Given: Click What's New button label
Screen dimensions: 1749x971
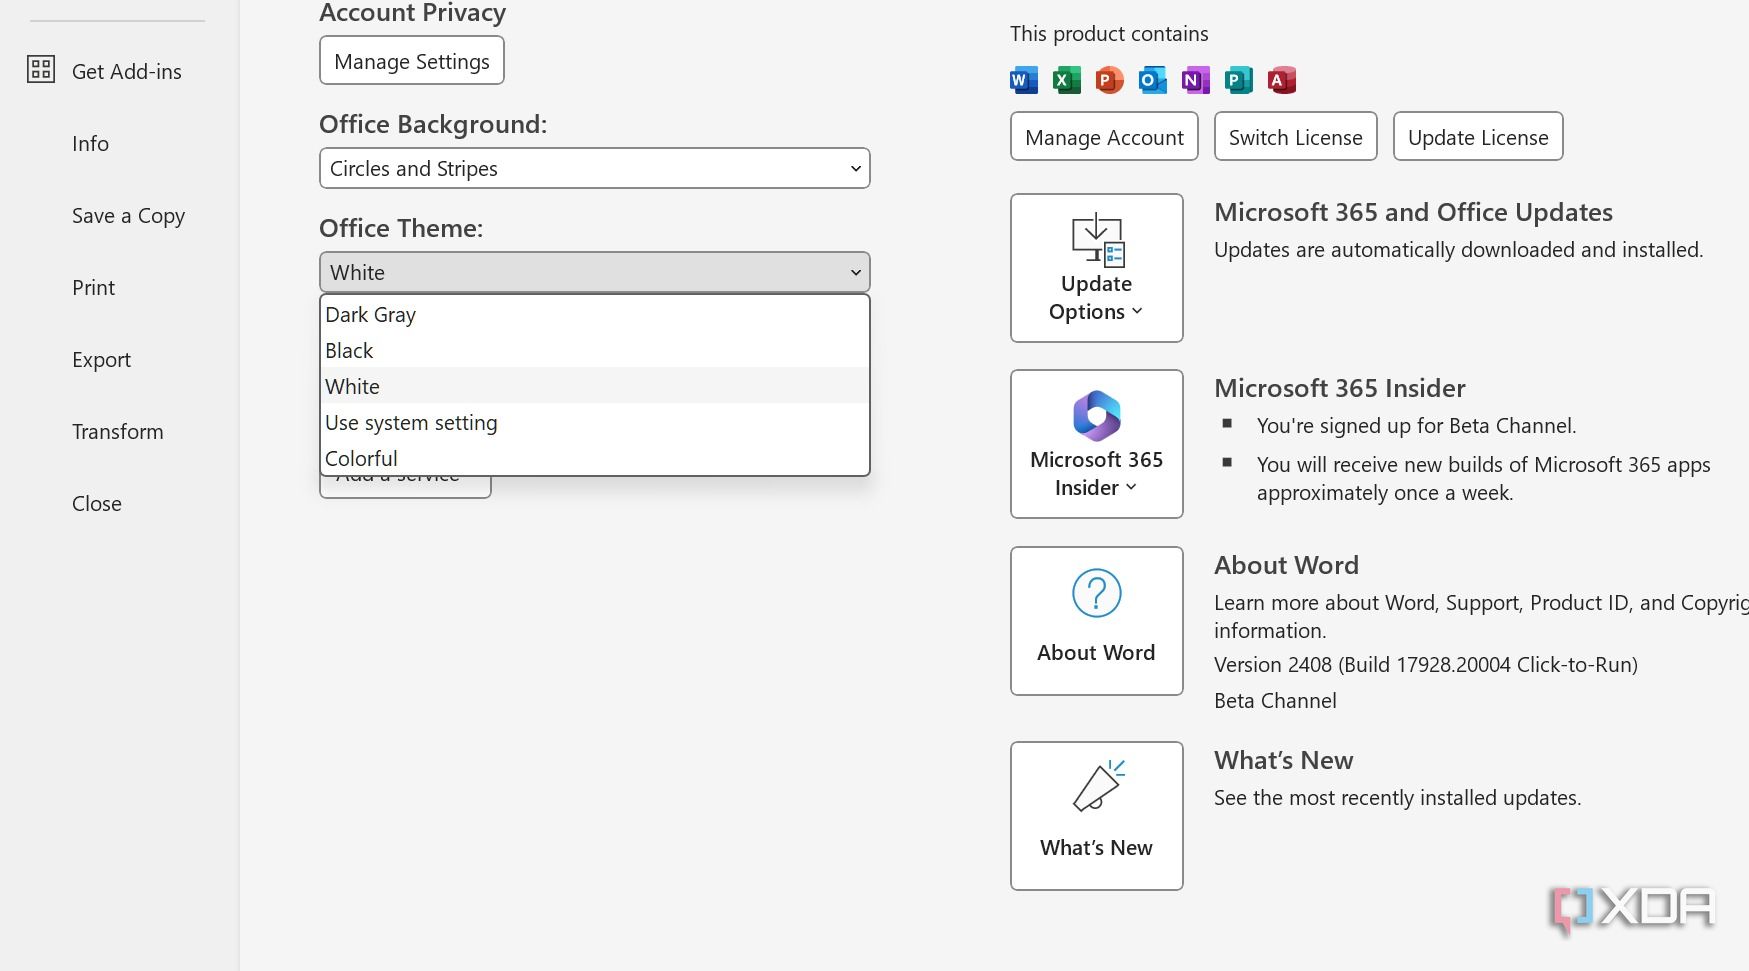Looking at the screenshot, I should tap(1096, 848).
